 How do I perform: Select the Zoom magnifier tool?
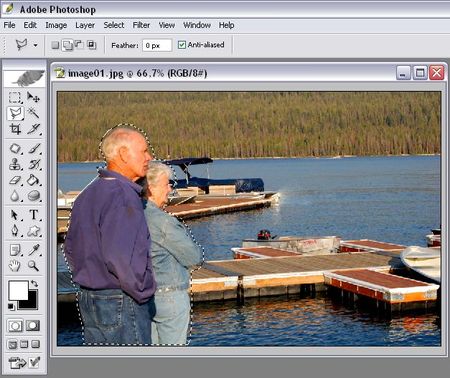click(33, 266)
